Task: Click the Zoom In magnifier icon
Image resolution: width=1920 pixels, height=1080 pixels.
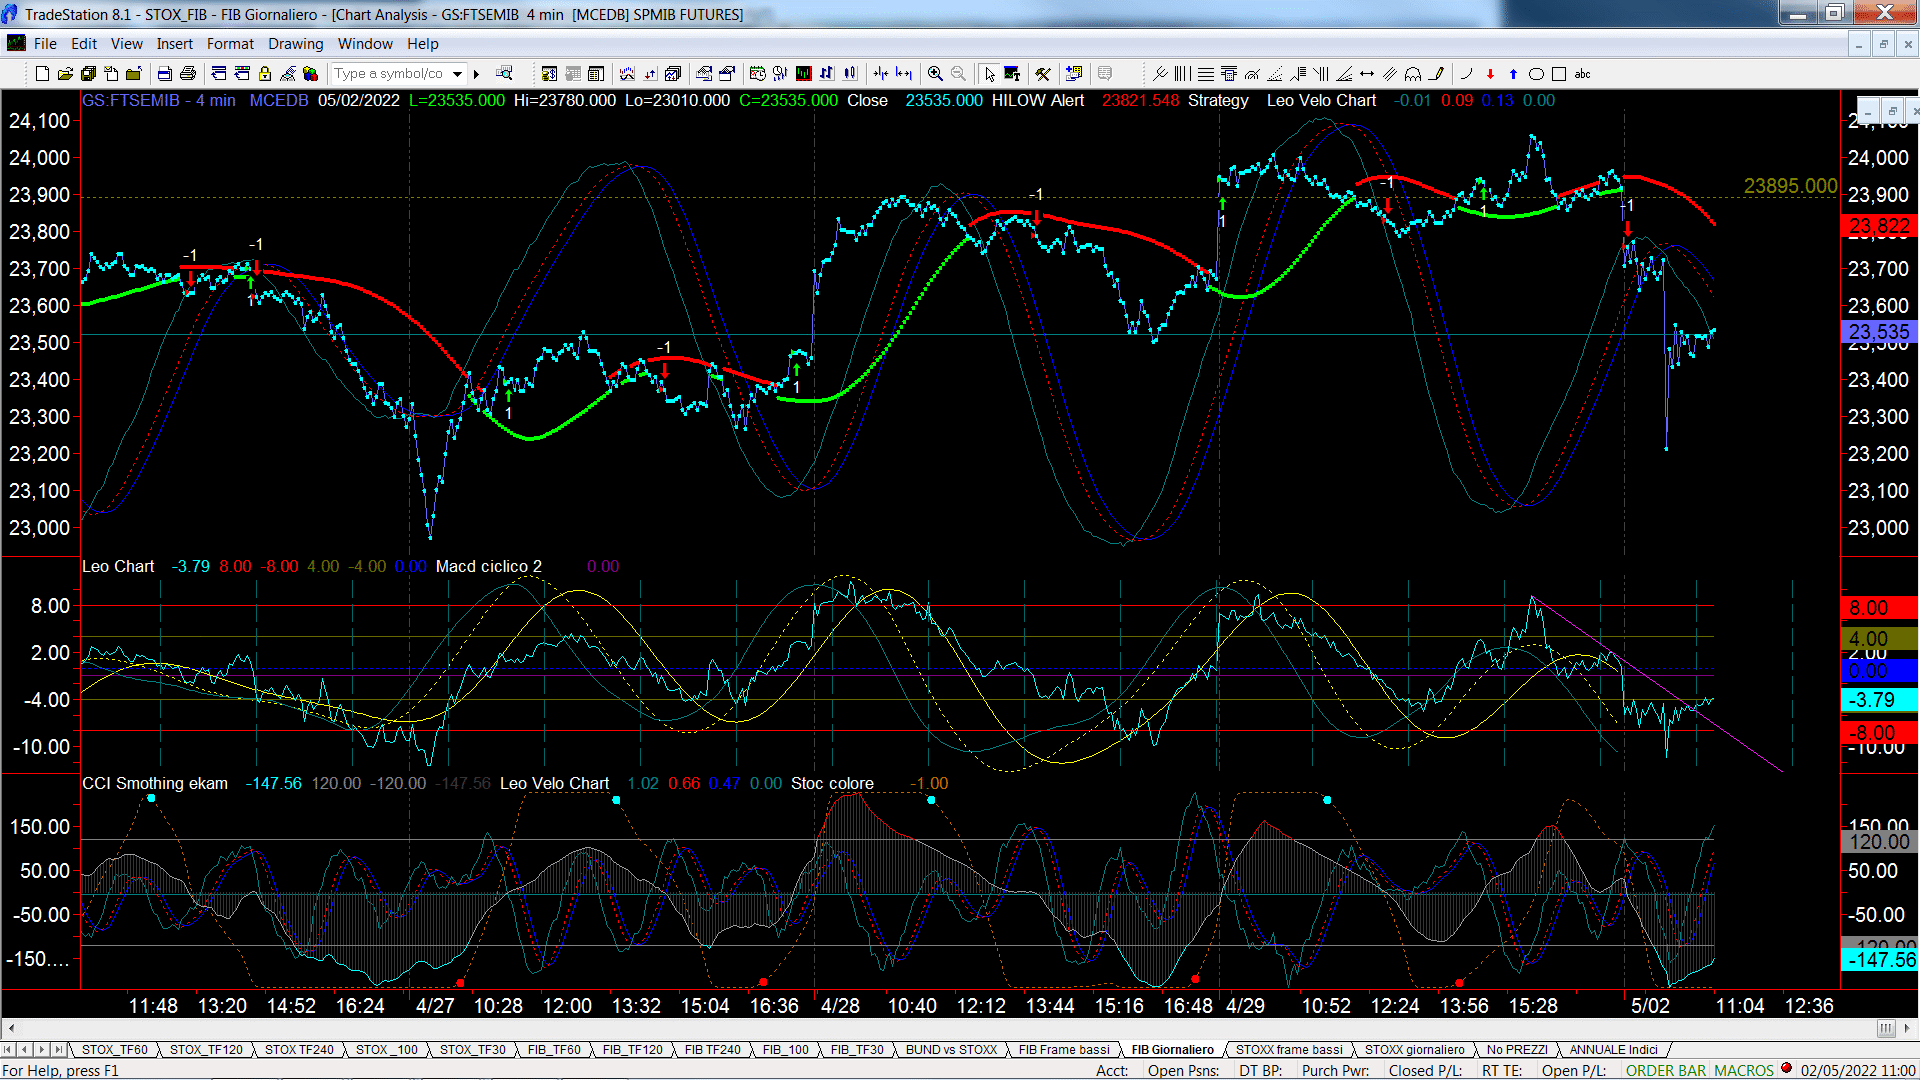Action: (935, 73)
